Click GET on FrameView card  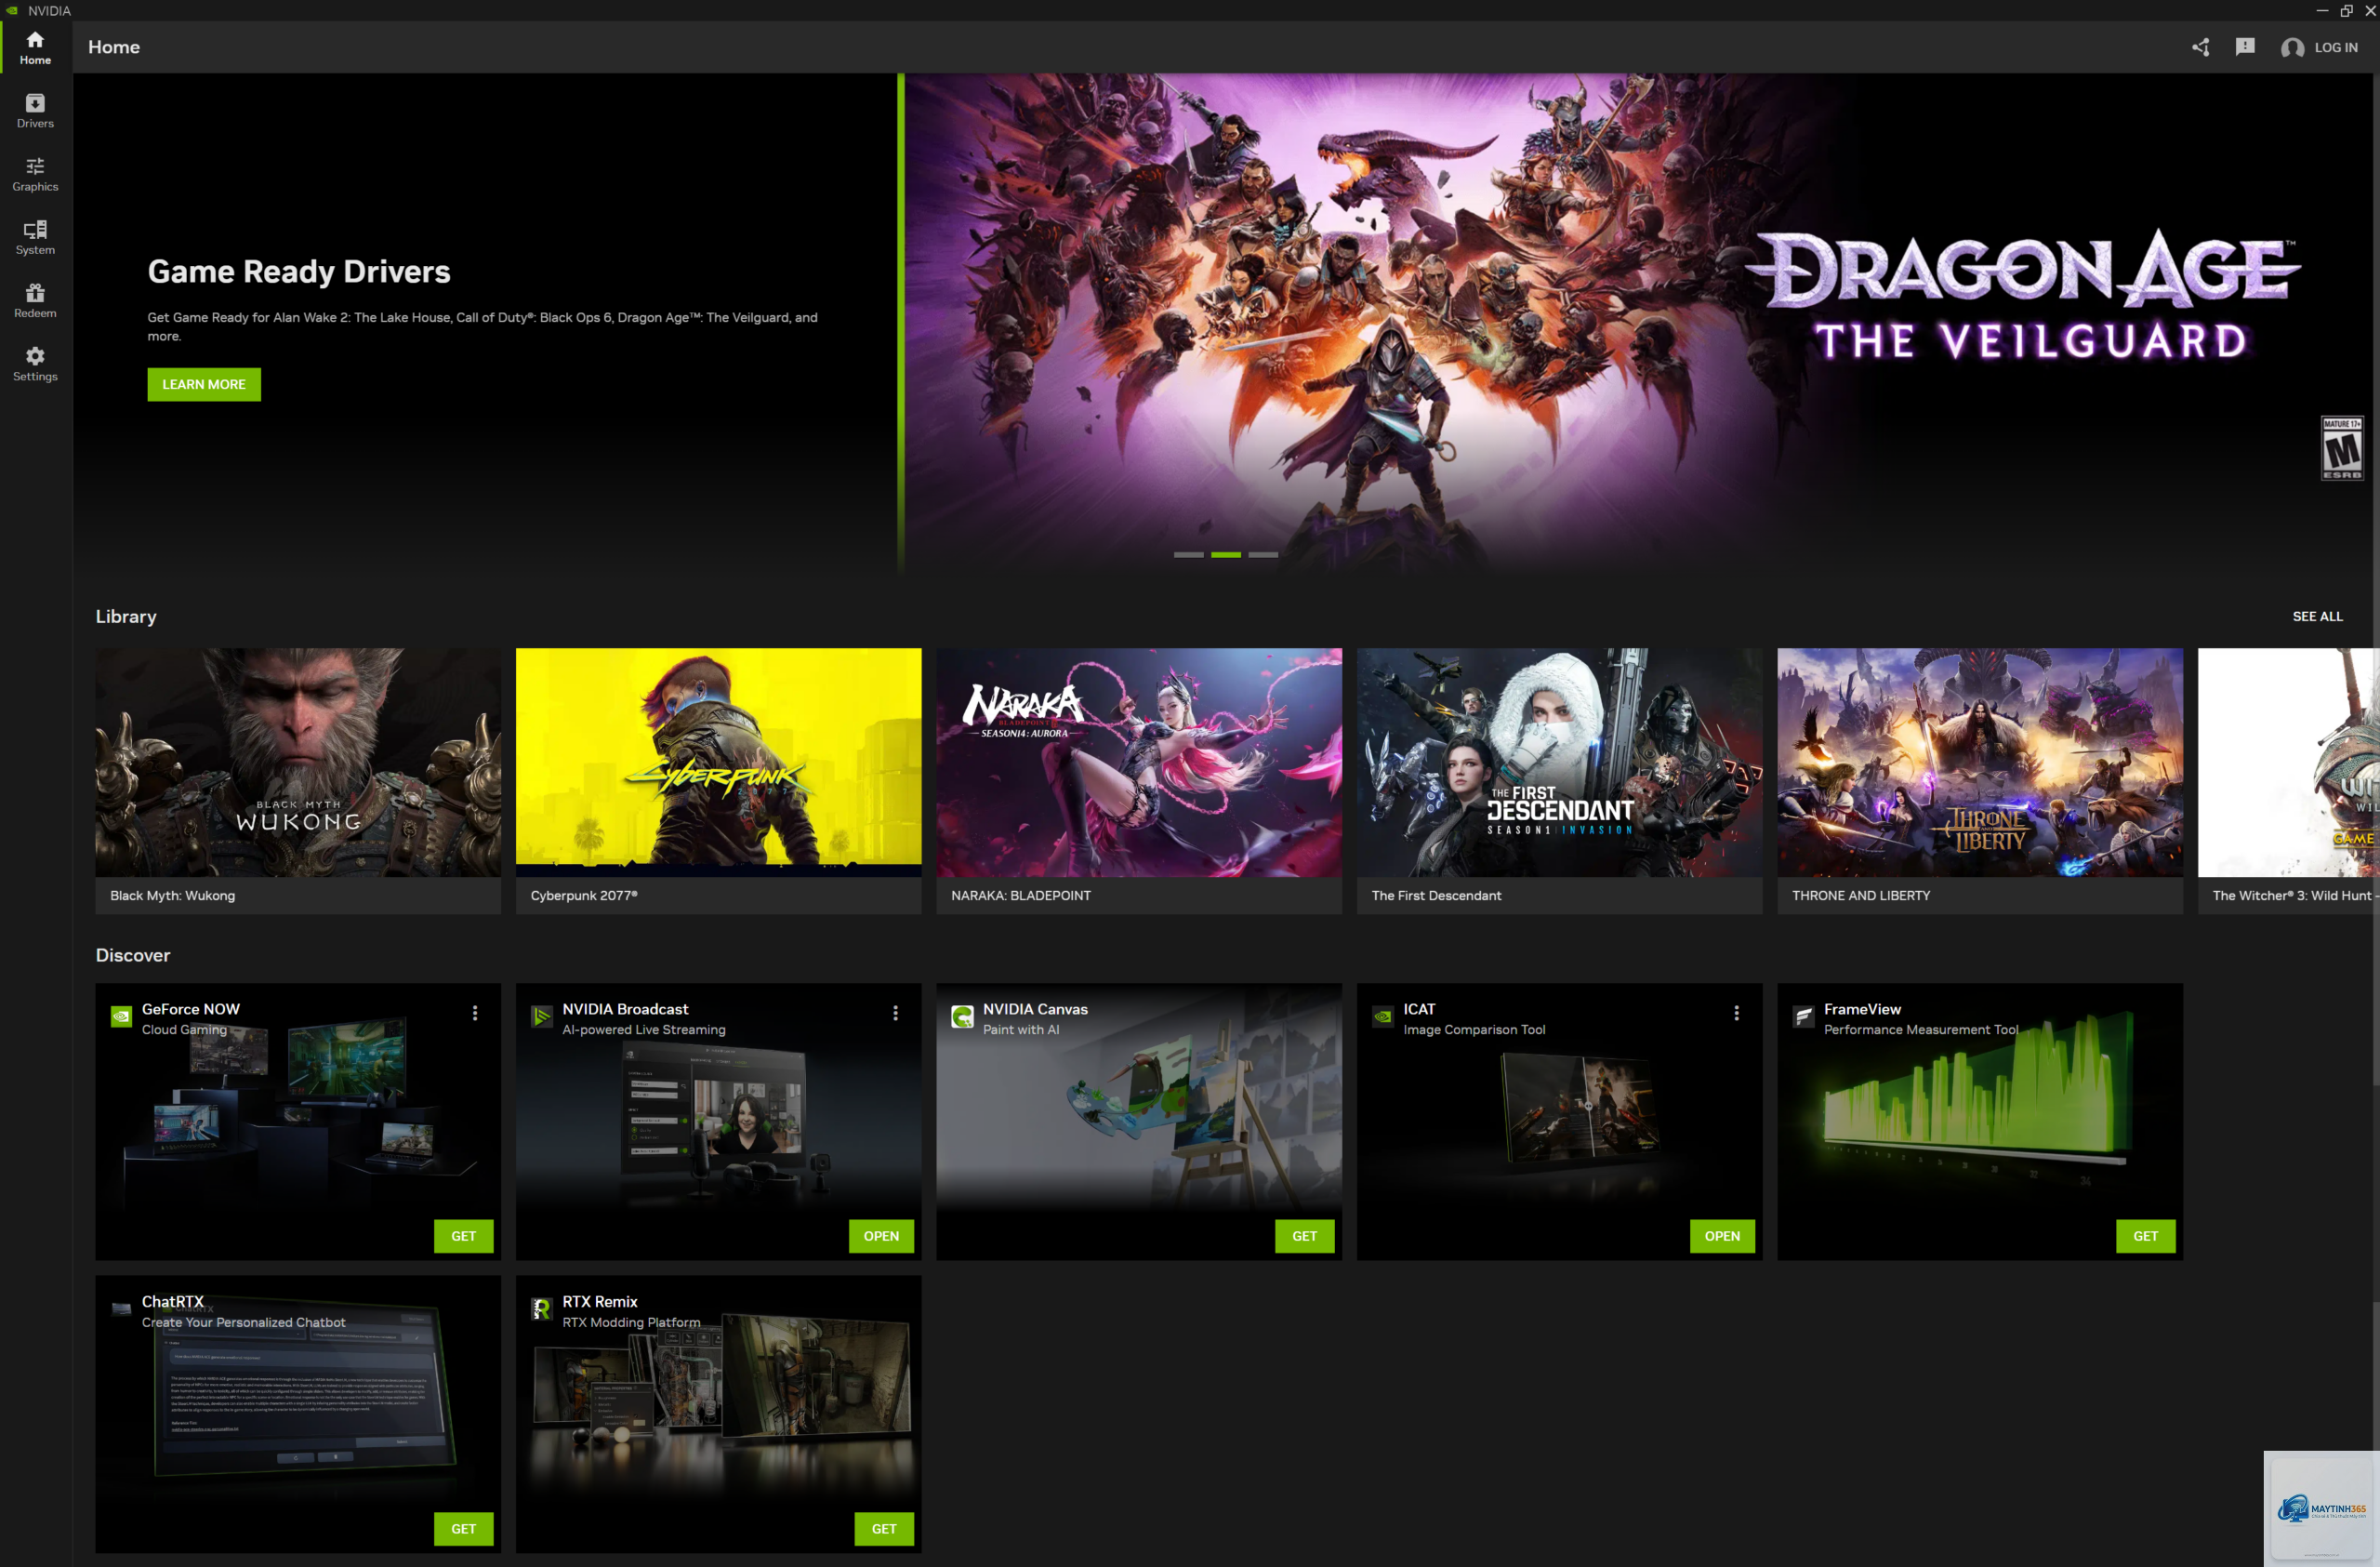tap(2145, 1236)
